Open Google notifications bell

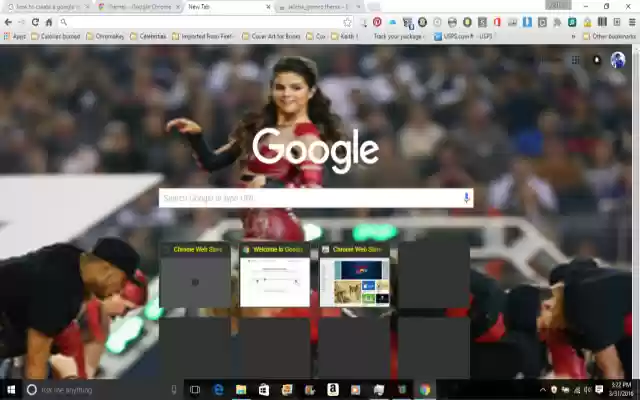tap(597, 60)
